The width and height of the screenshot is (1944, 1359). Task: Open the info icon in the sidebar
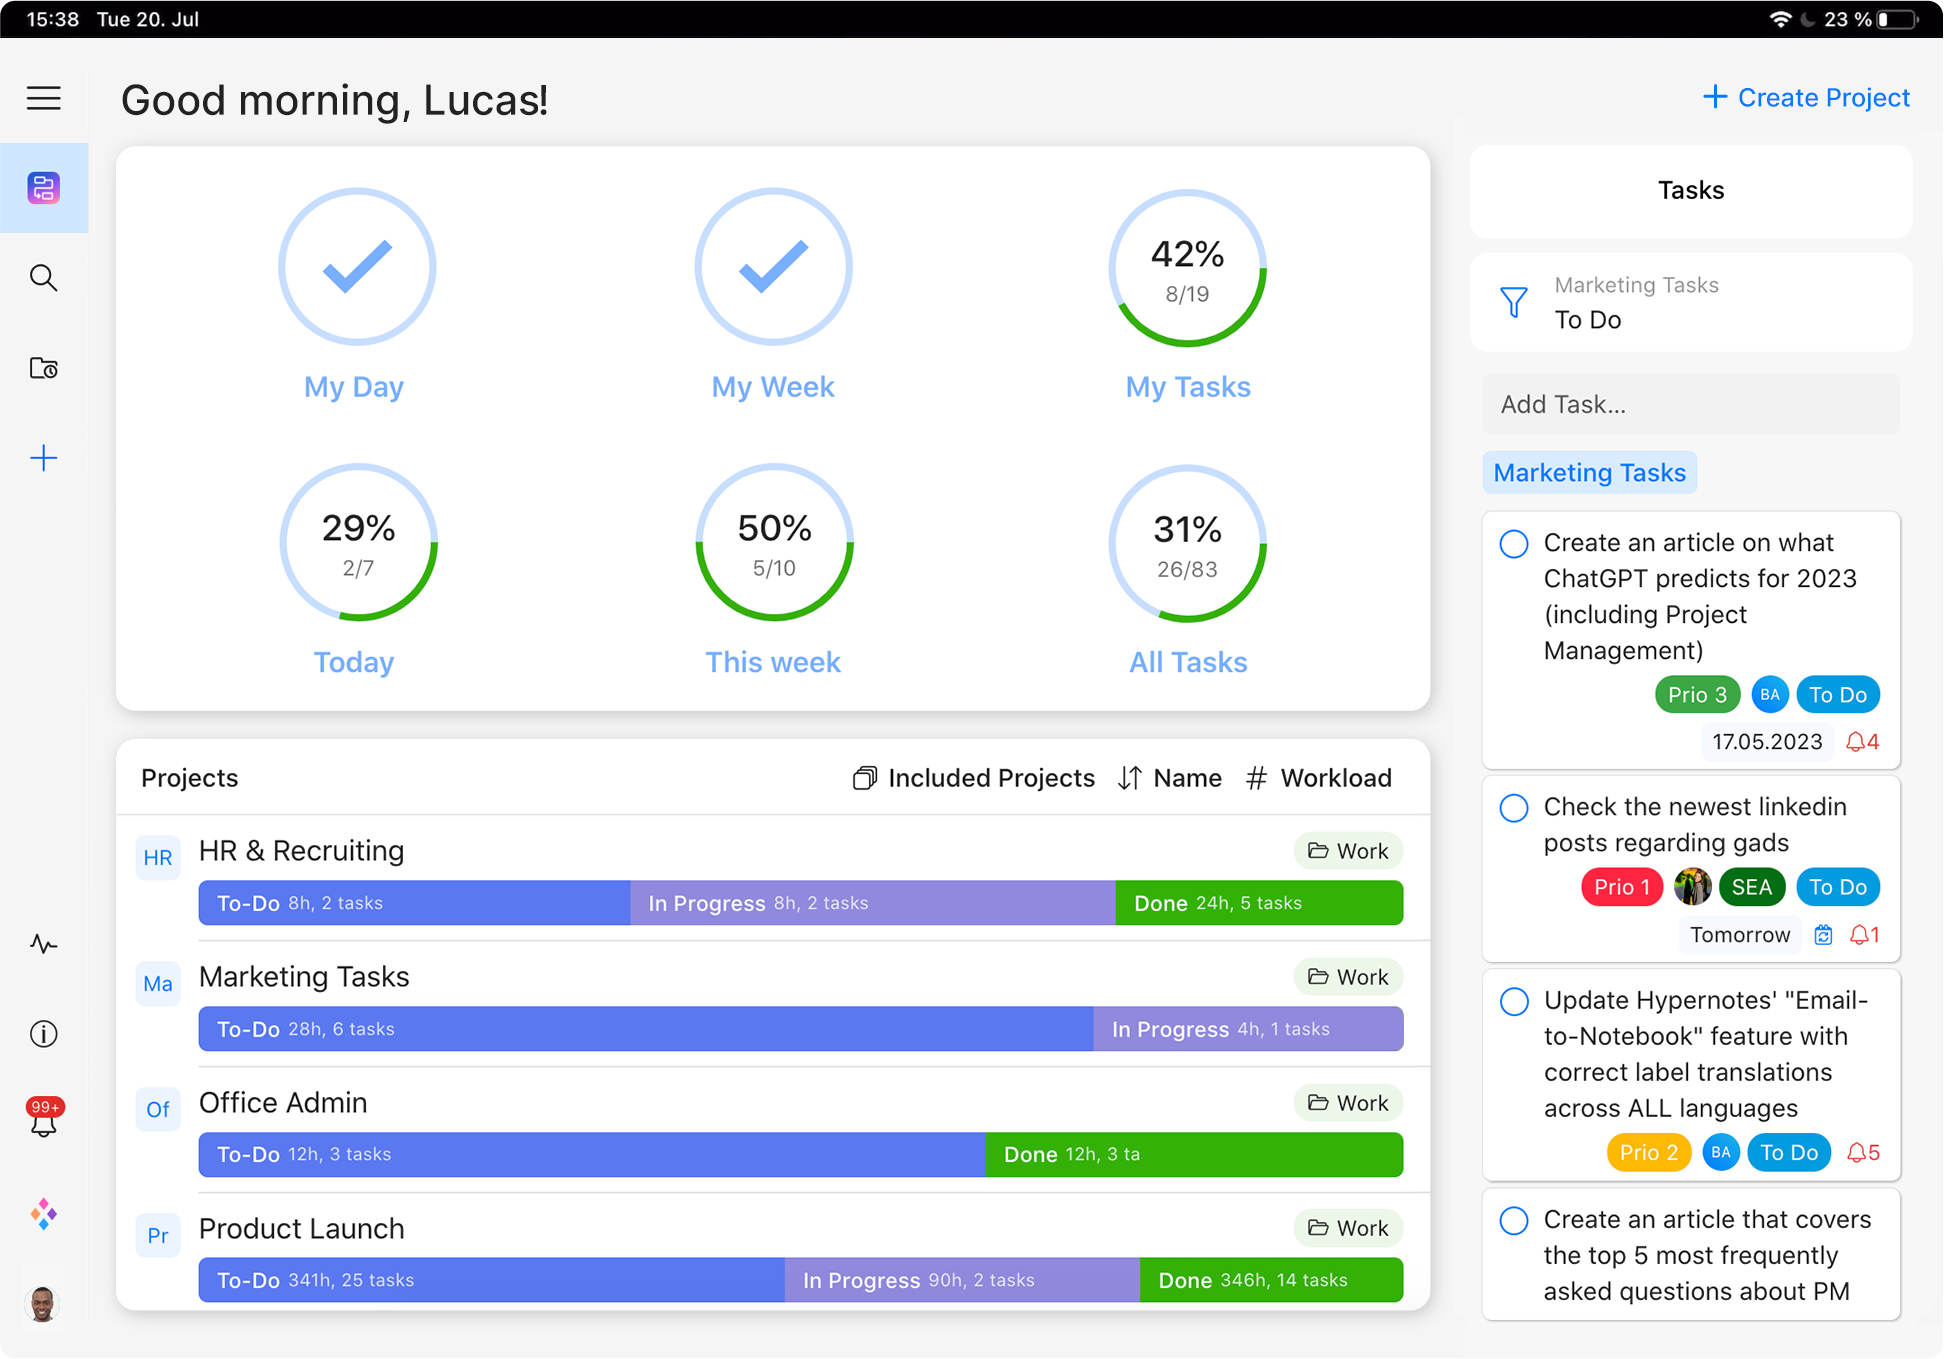(x=44, y=1034)
